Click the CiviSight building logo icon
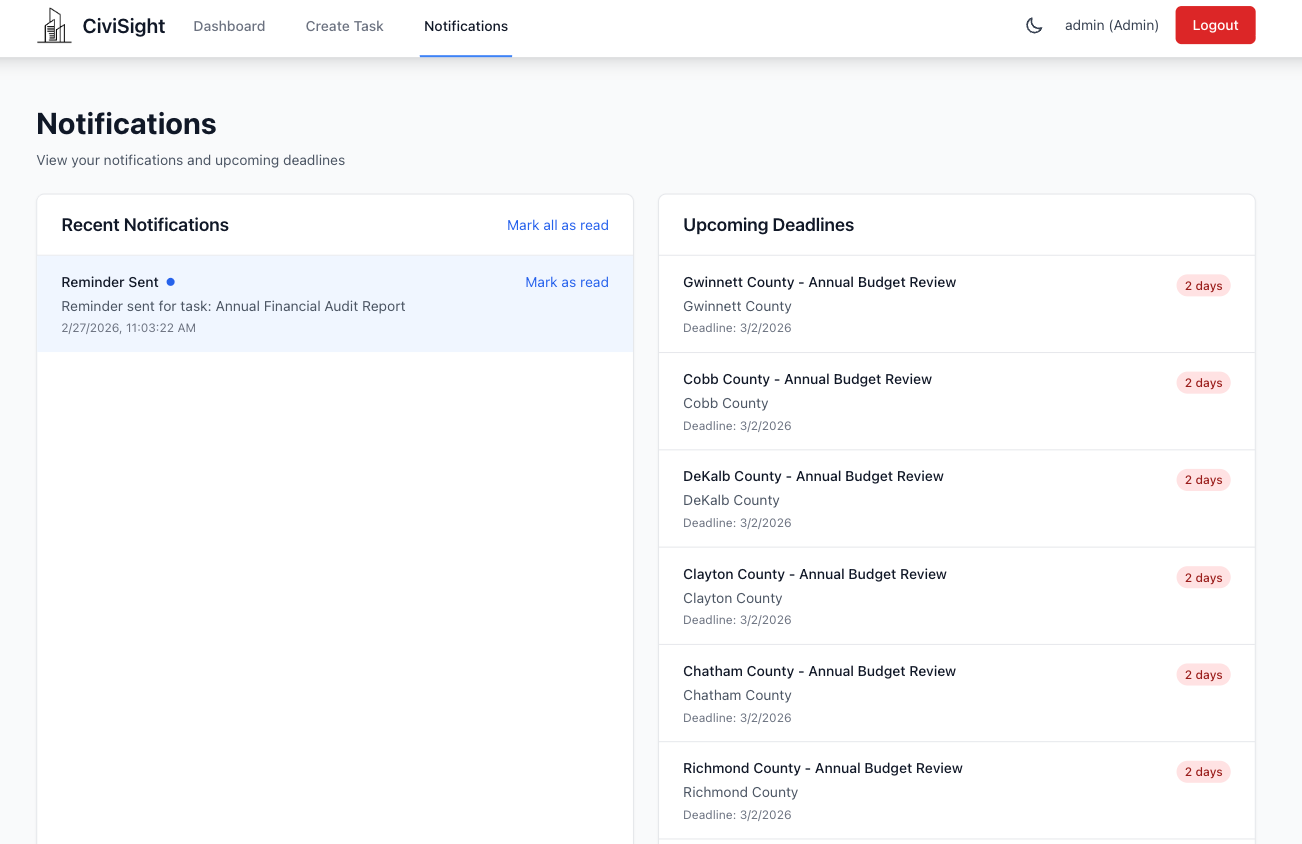This screenshot has height=844, width=1302. point(54,25)
